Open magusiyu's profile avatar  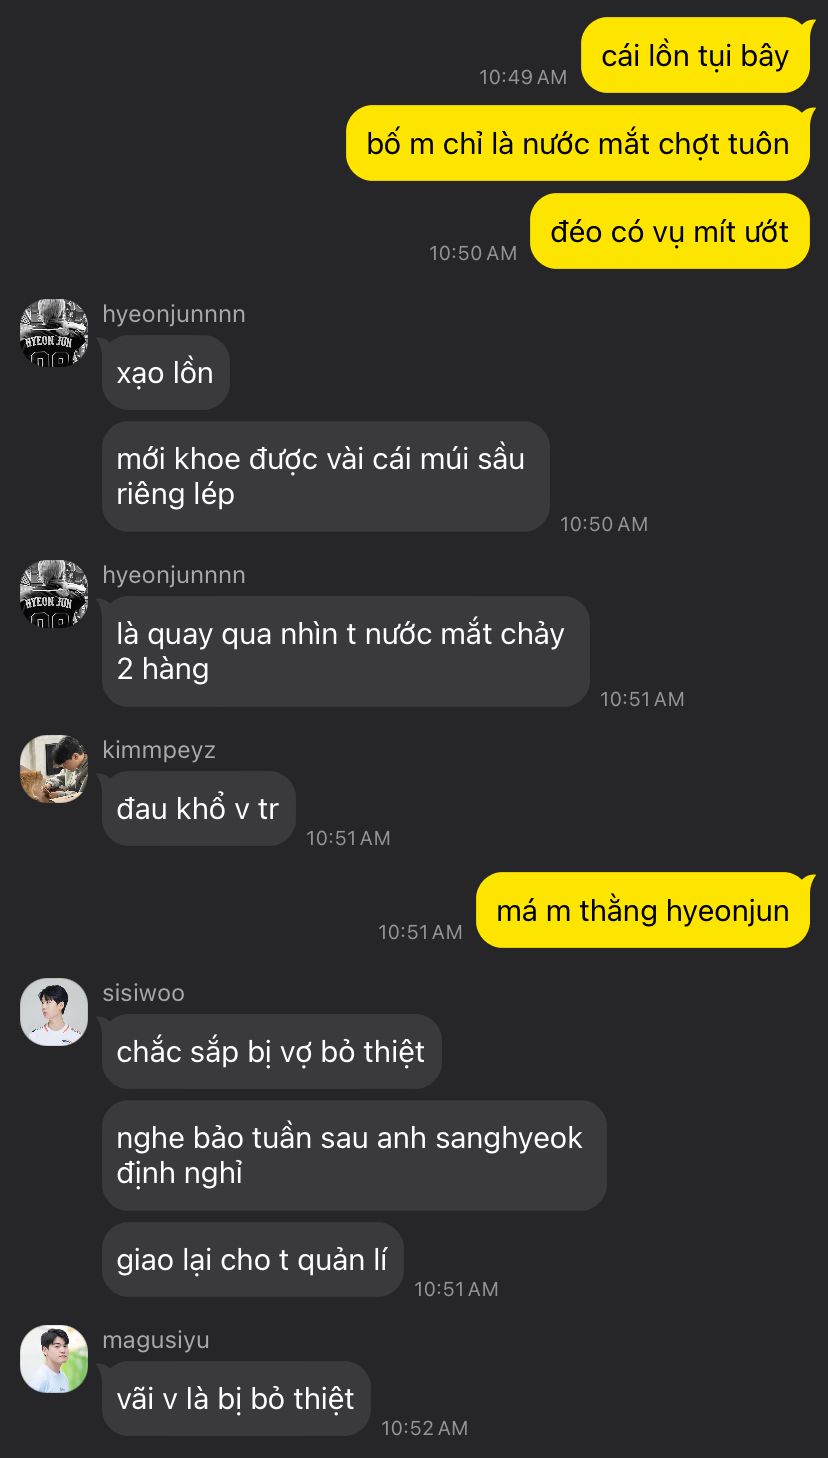pos(54,1359)
